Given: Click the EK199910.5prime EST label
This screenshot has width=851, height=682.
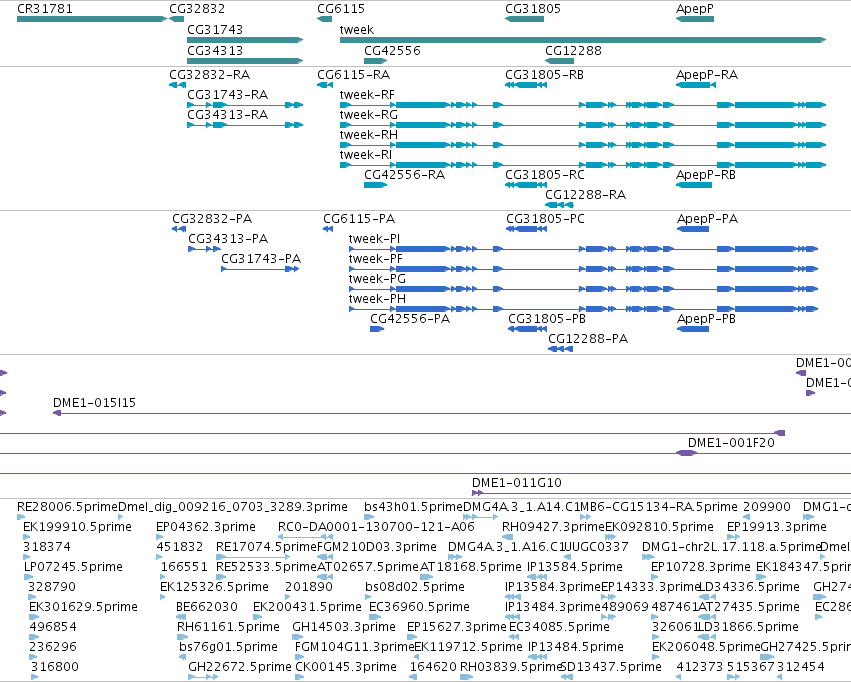Looking at the screenshot, I should point(77,527).
